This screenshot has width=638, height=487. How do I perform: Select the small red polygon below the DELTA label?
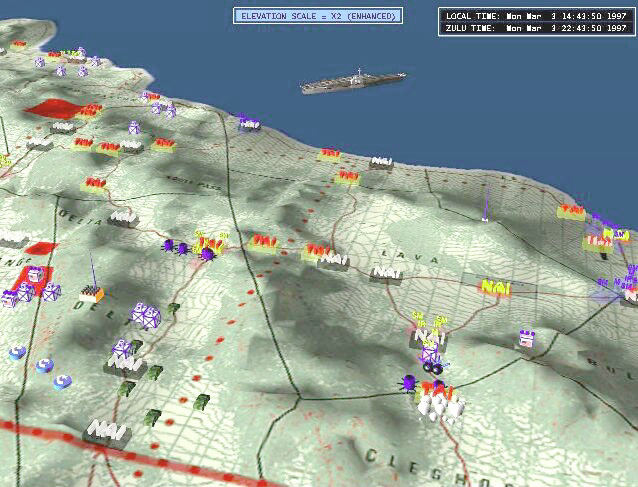coord(42,248)
